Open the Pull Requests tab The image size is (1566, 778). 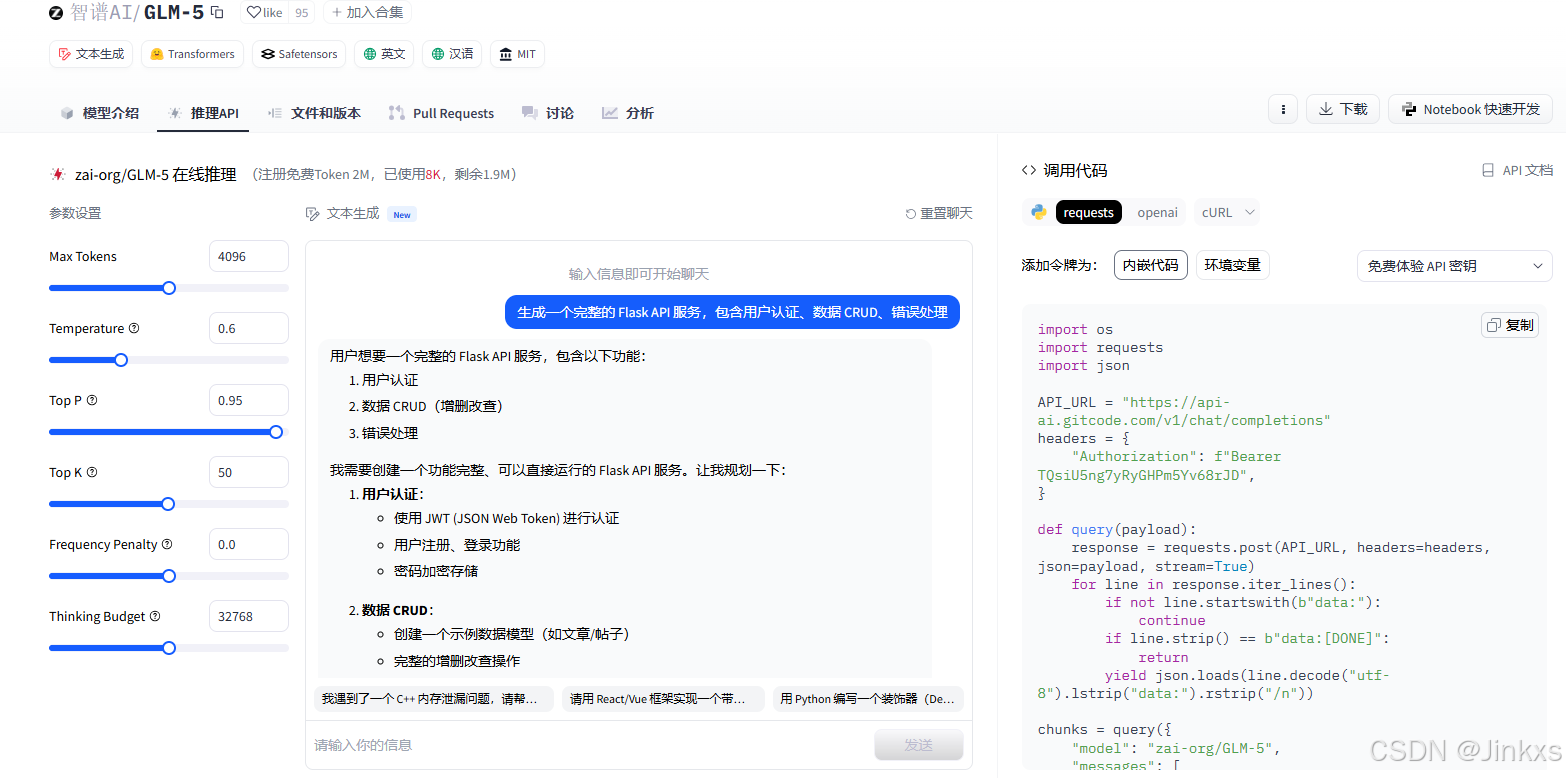coord(441,113)
